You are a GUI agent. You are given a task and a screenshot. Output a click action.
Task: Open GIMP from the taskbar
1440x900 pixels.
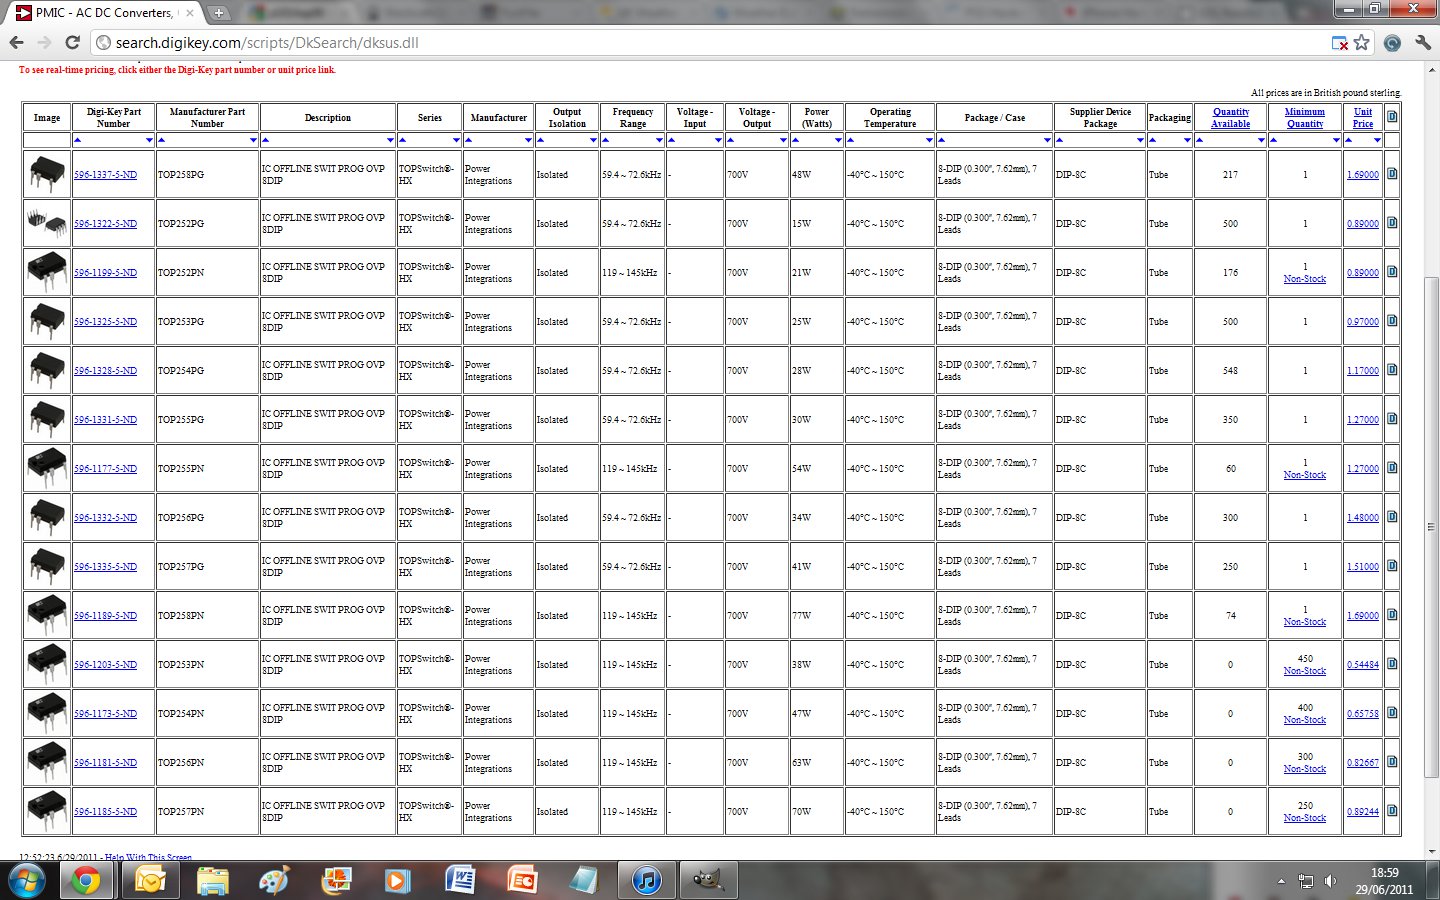point(709,881)
